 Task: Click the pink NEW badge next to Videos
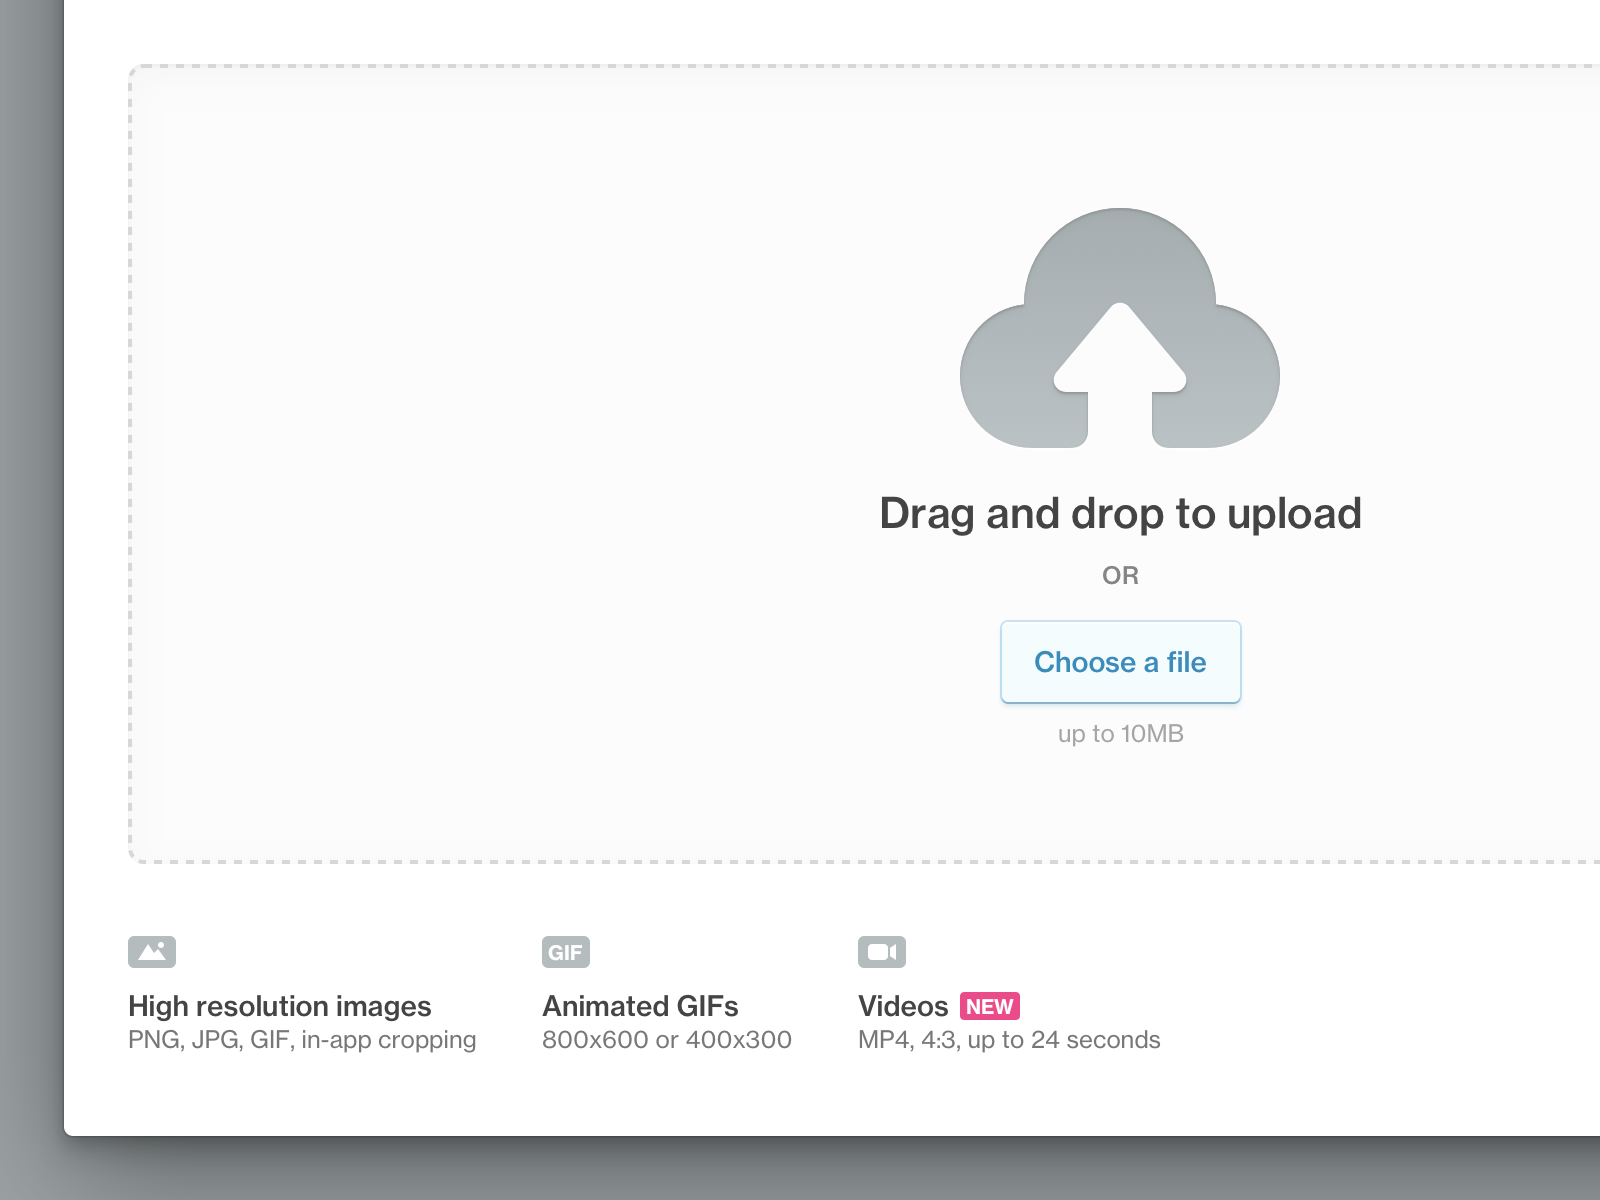point(988,1006)
